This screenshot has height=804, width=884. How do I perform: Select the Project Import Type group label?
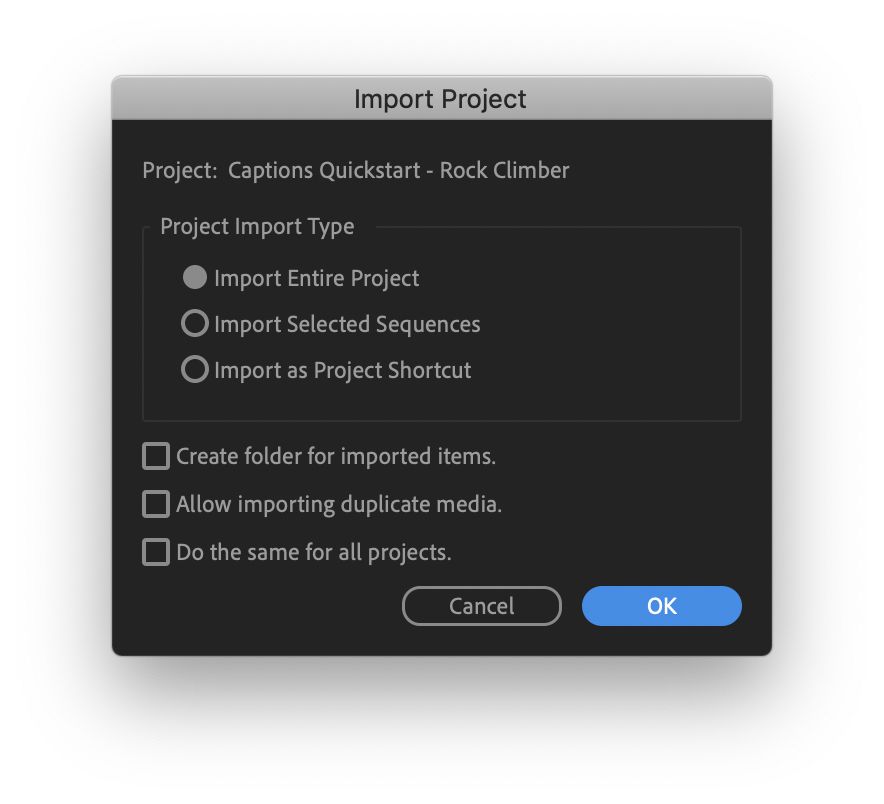[256, 227]
